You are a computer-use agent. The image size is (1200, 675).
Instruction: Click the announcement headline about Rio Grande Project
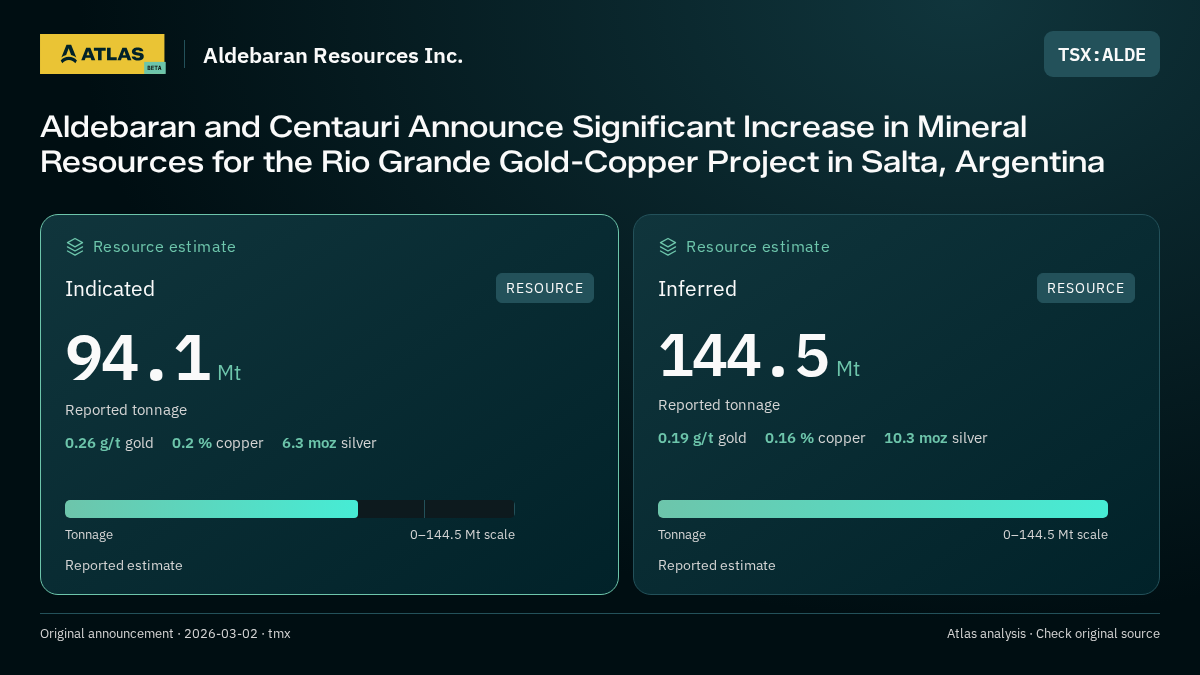(x=572, y=144)
